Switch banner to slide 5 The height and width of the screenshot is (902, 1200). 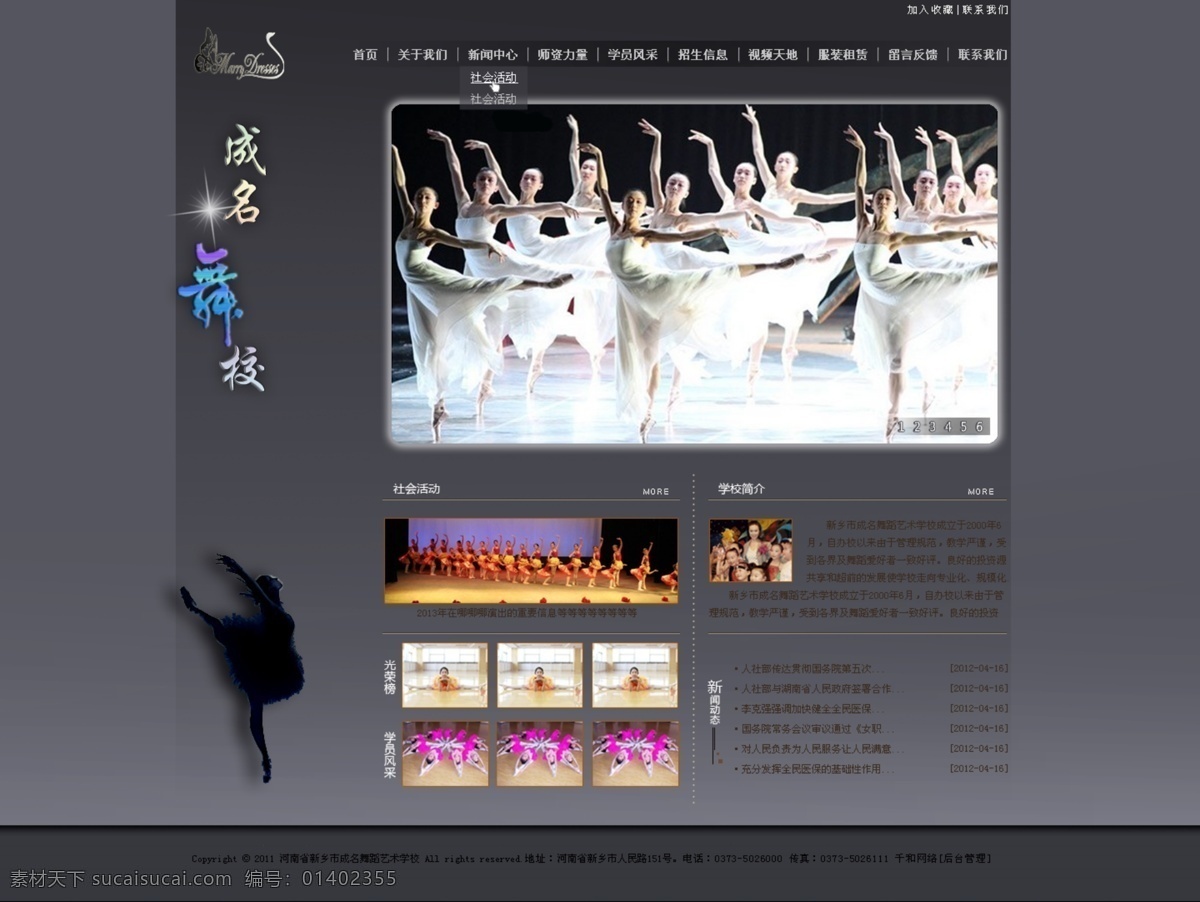[x=964, y=427]
